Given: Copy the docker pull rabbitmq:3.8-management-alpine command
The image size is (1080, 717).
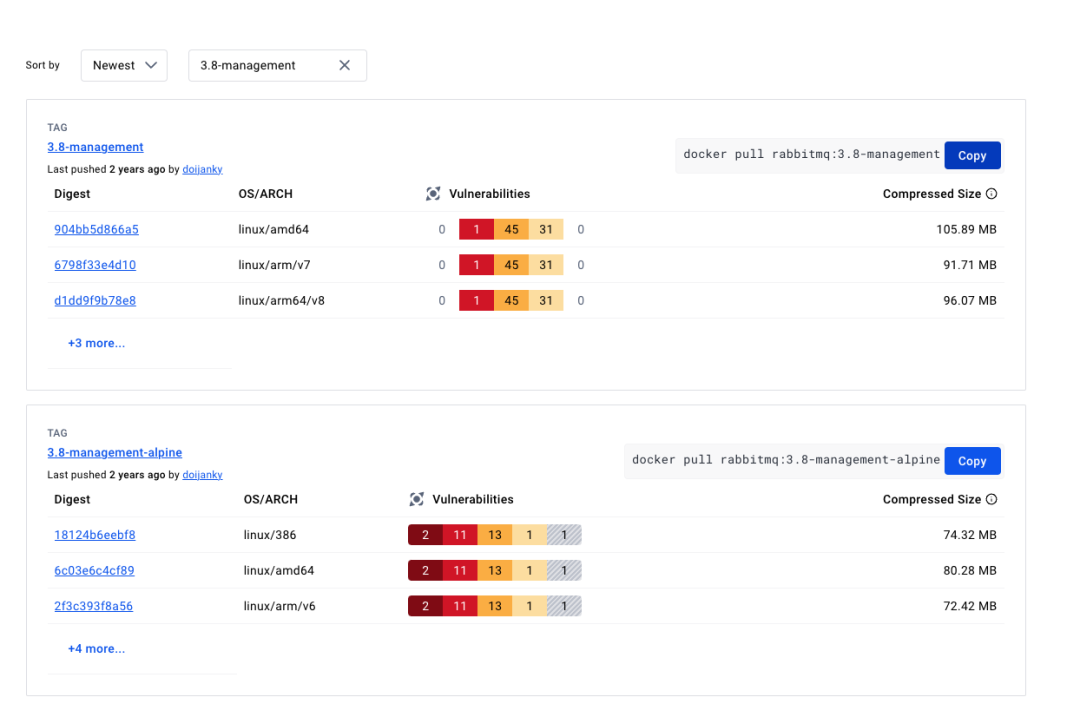Looking at the screenshot, I should coord(972,461).
